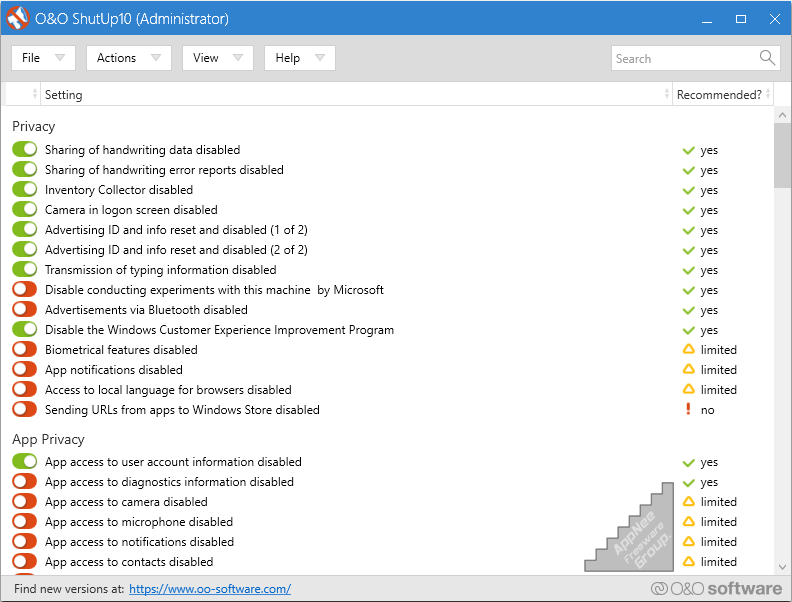Image resolution: width=792 pixels, height=602 pixels.
Task: Open the File menu
Action: (x=43, y=58)
